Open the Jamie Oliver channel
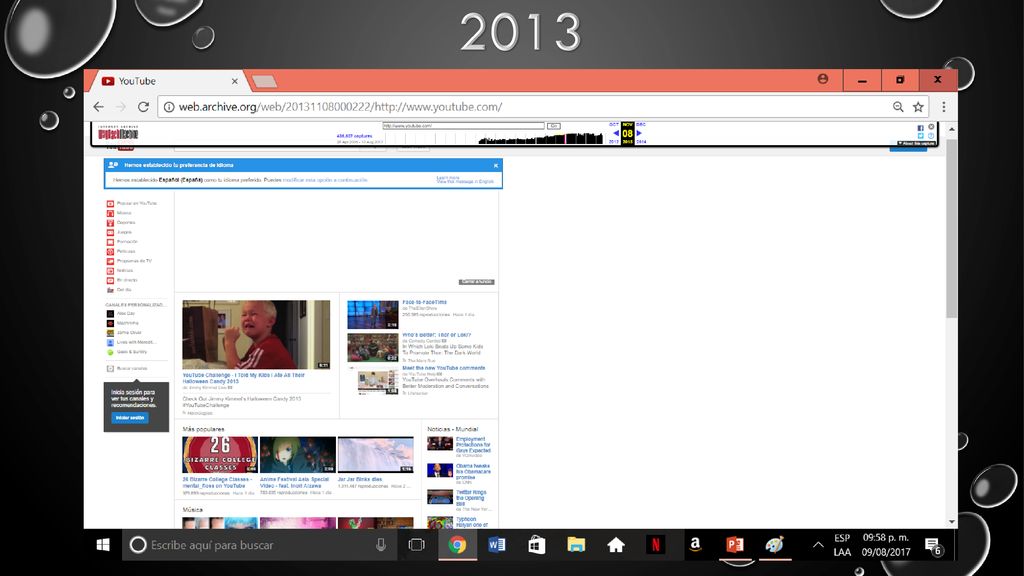The image size is (1024, 576). 124,333
